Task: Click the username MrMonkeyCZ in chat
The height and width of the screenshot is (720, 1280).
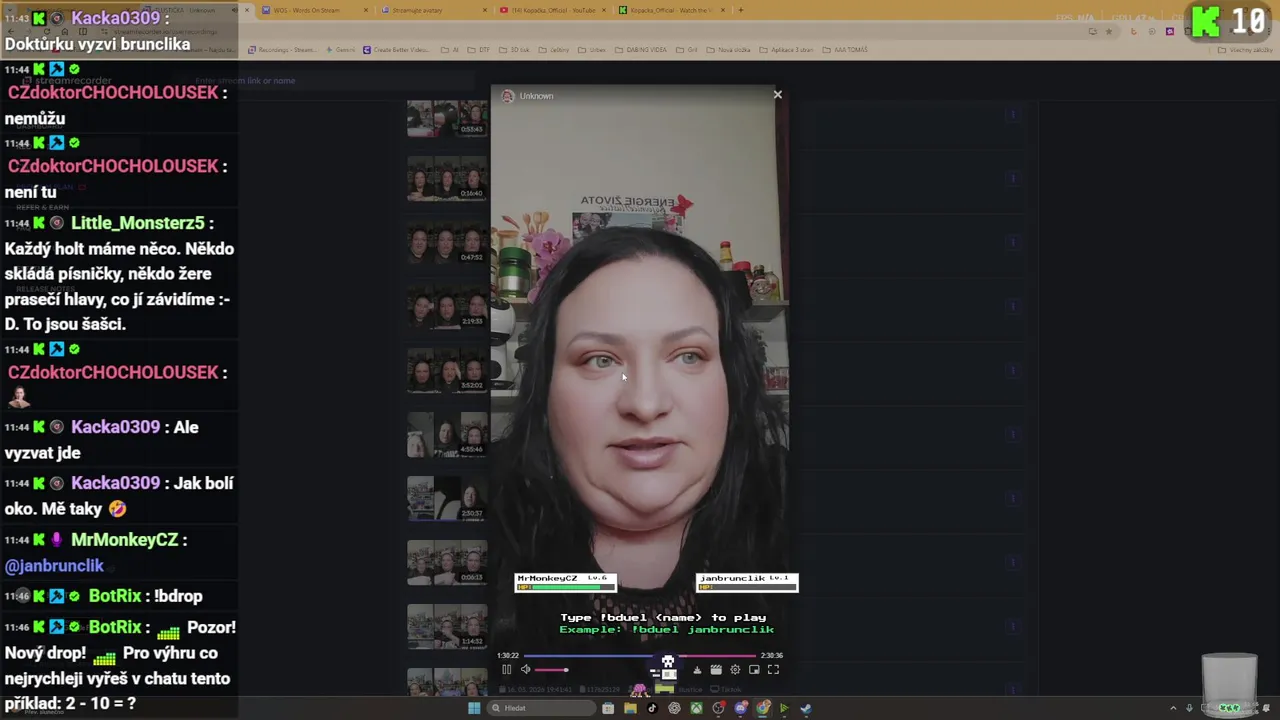Action: [125, 539]
